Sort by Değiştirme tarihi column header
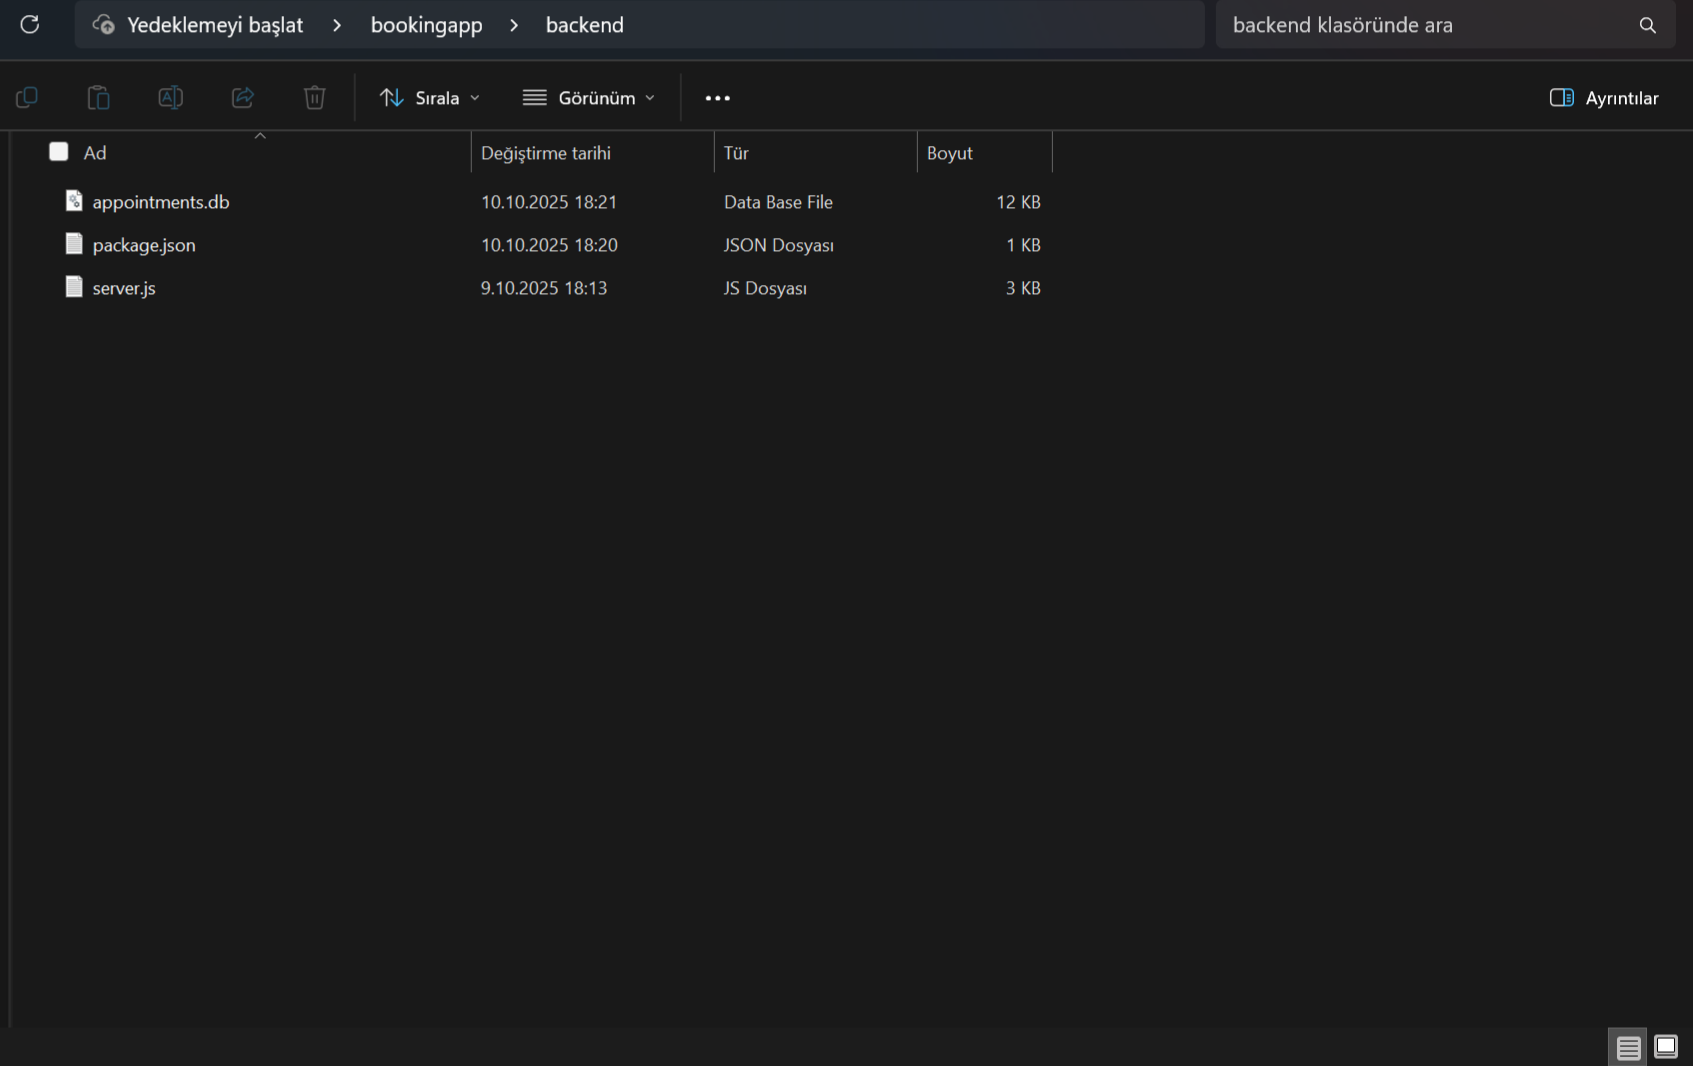Screen dimensions: 1693x1066 pyautogui.click(x=546, y=153)
